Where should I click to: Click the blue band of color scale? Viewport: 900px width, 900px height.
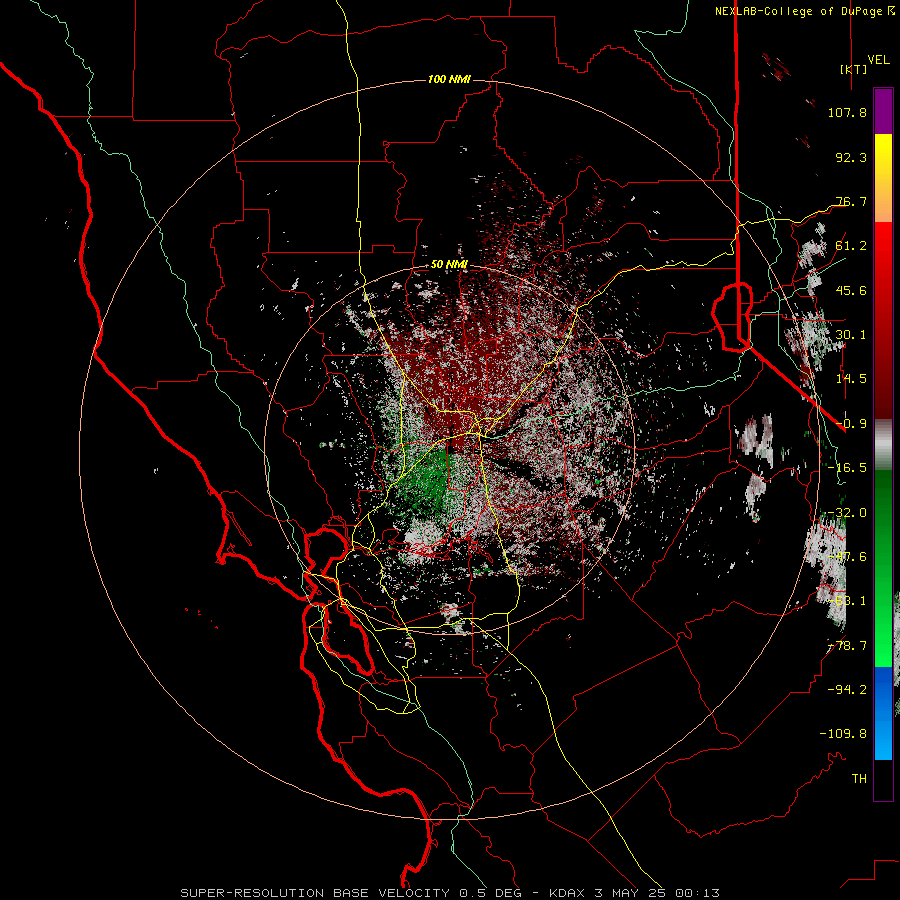(x=883, y=713)
